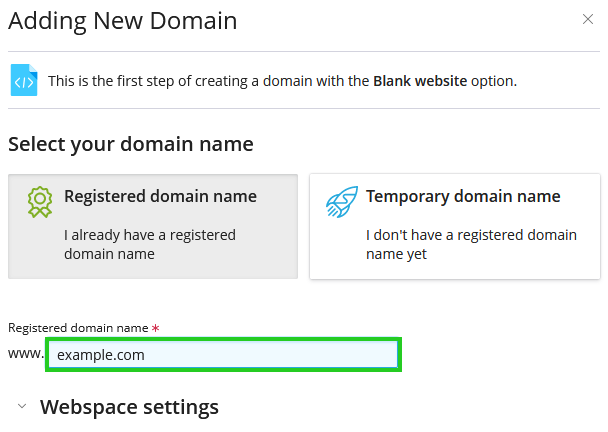Click the 'Temporary domain name' card title
The image size is (608, 432).
[463, 197]
